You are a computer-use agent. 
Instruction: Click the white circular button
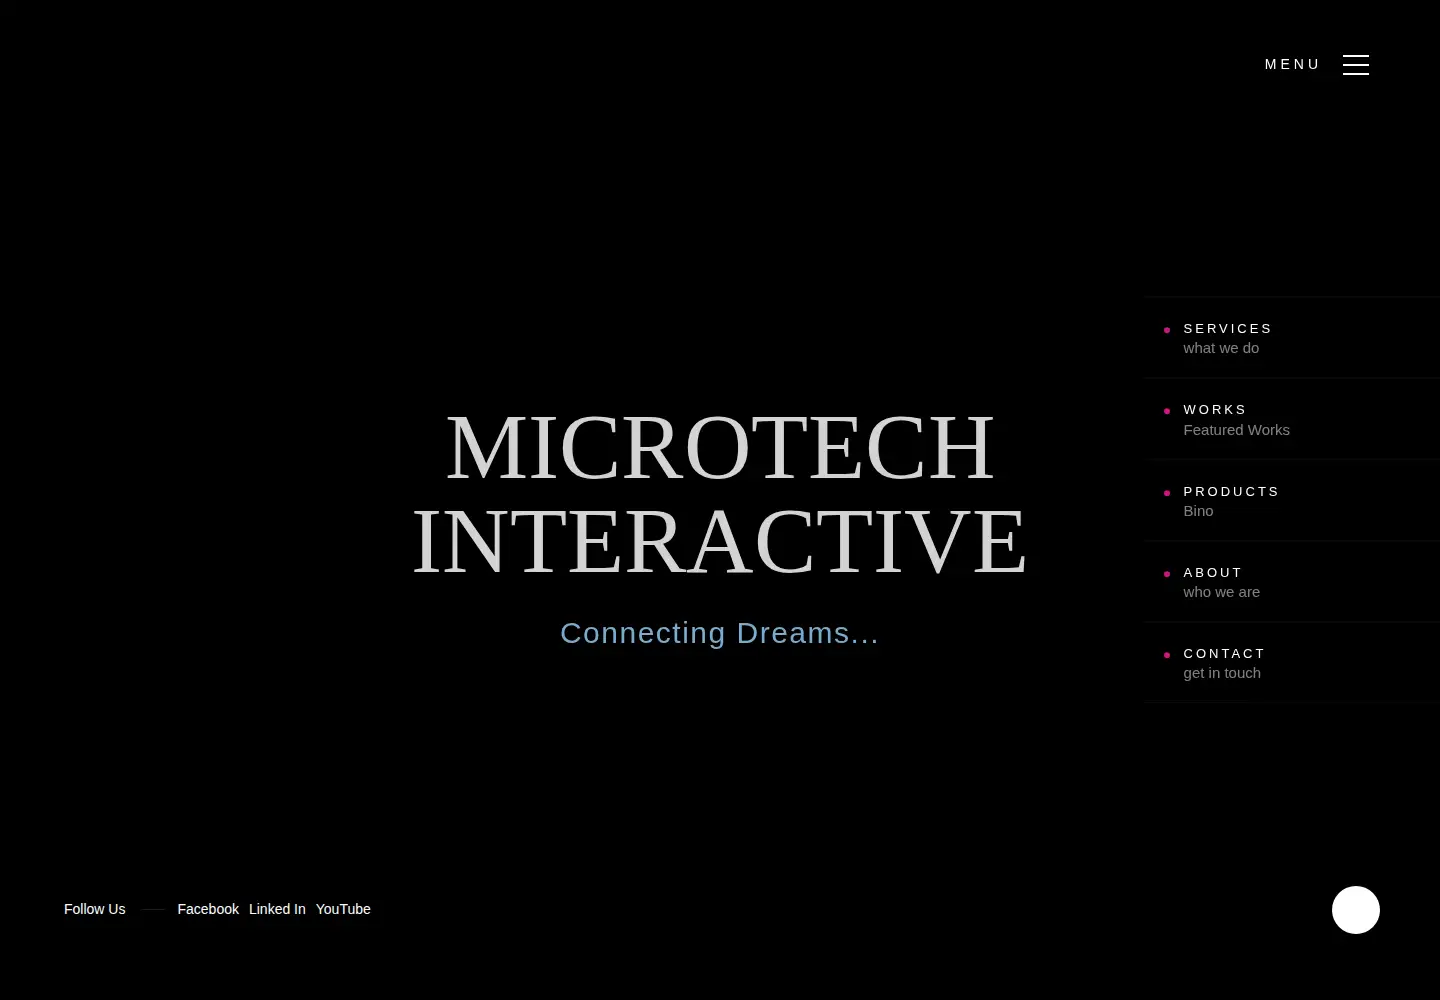1356,910
